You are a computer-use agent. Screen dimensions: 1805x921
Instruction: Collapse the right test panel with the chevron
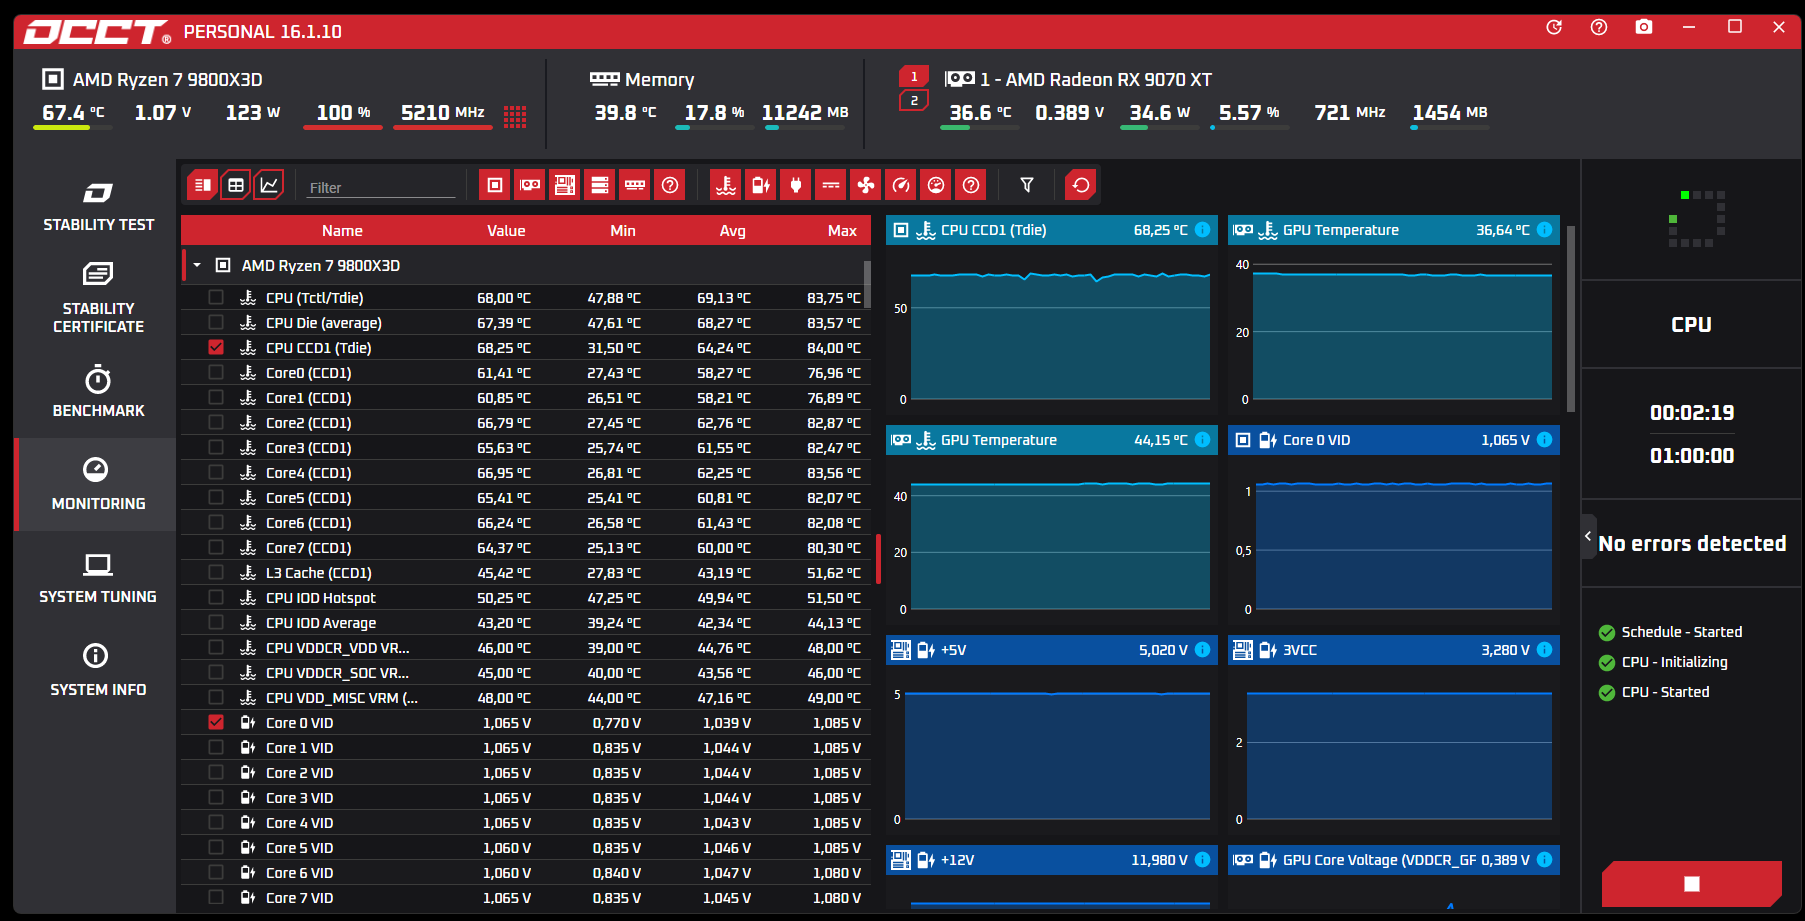[x=1588, y=536]
